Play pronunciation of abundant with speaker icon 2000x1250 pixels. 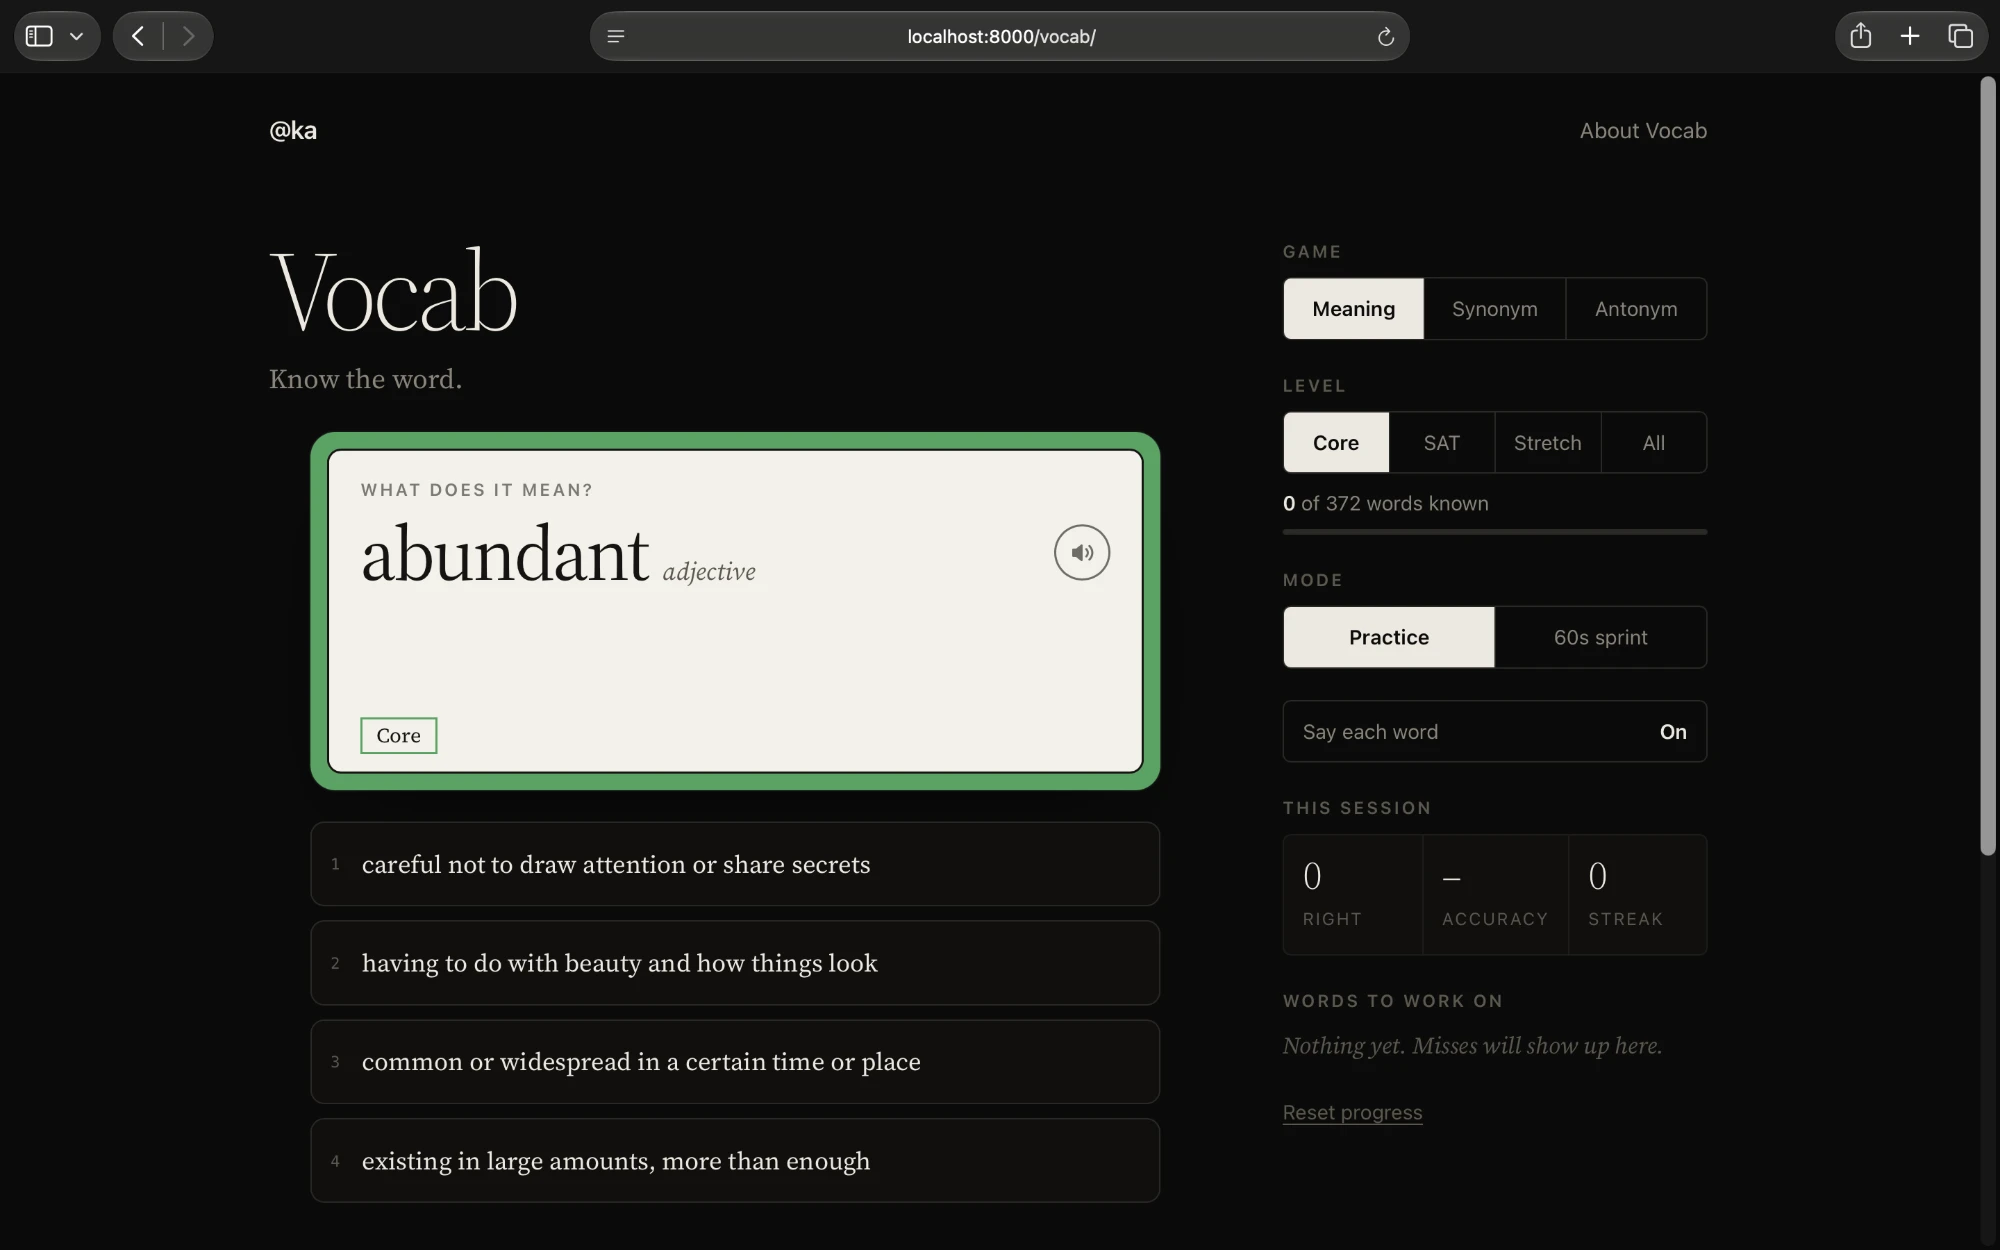pyautogui.click(x=1081, y=552)
